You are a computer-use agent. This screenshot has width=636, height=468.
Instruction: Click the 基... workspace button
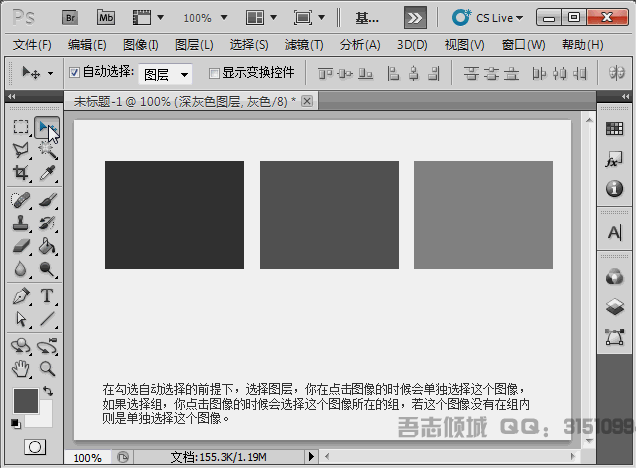pos(367,17)
